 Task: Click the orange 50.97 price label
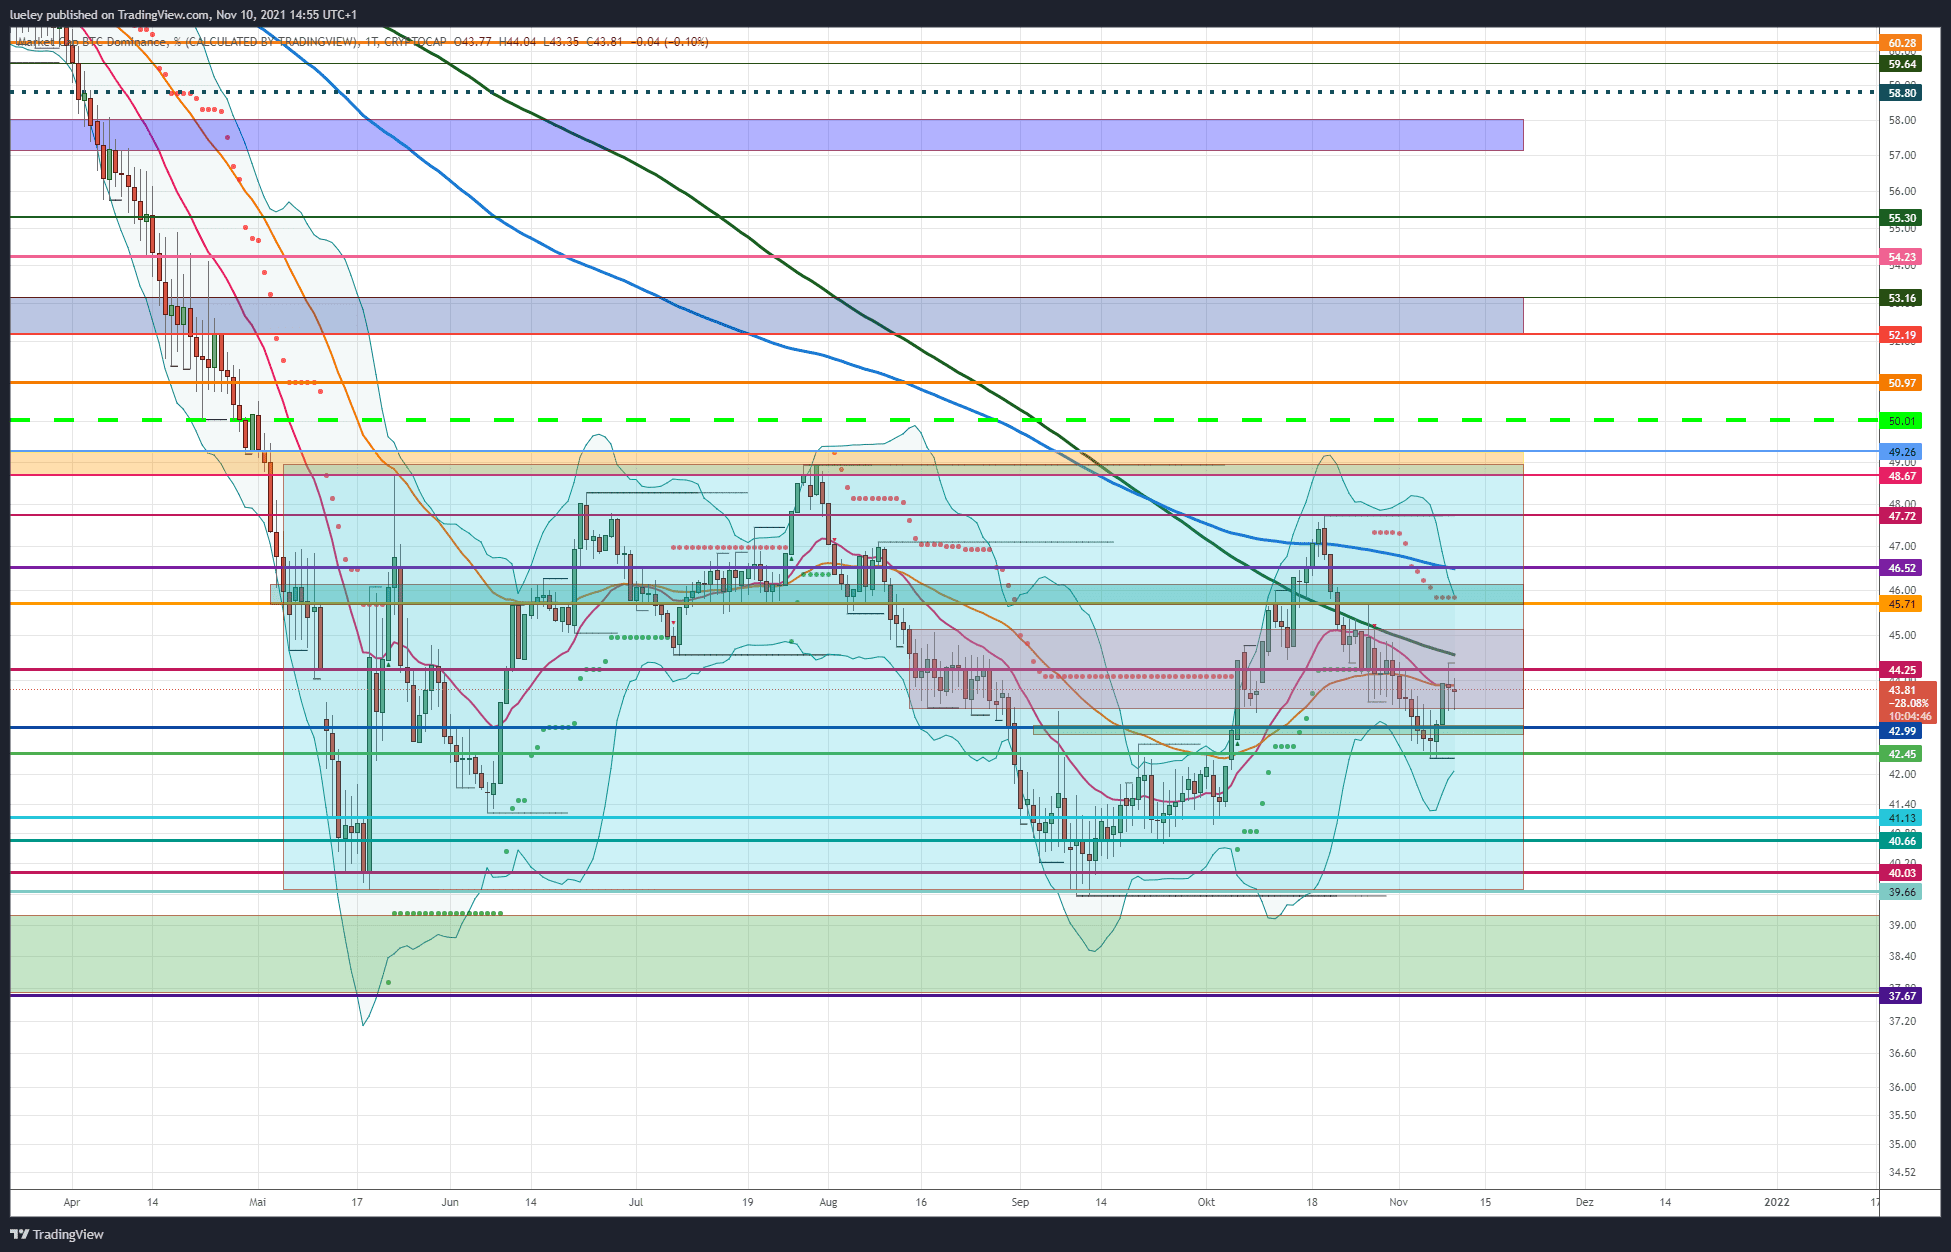(1902, 383)
